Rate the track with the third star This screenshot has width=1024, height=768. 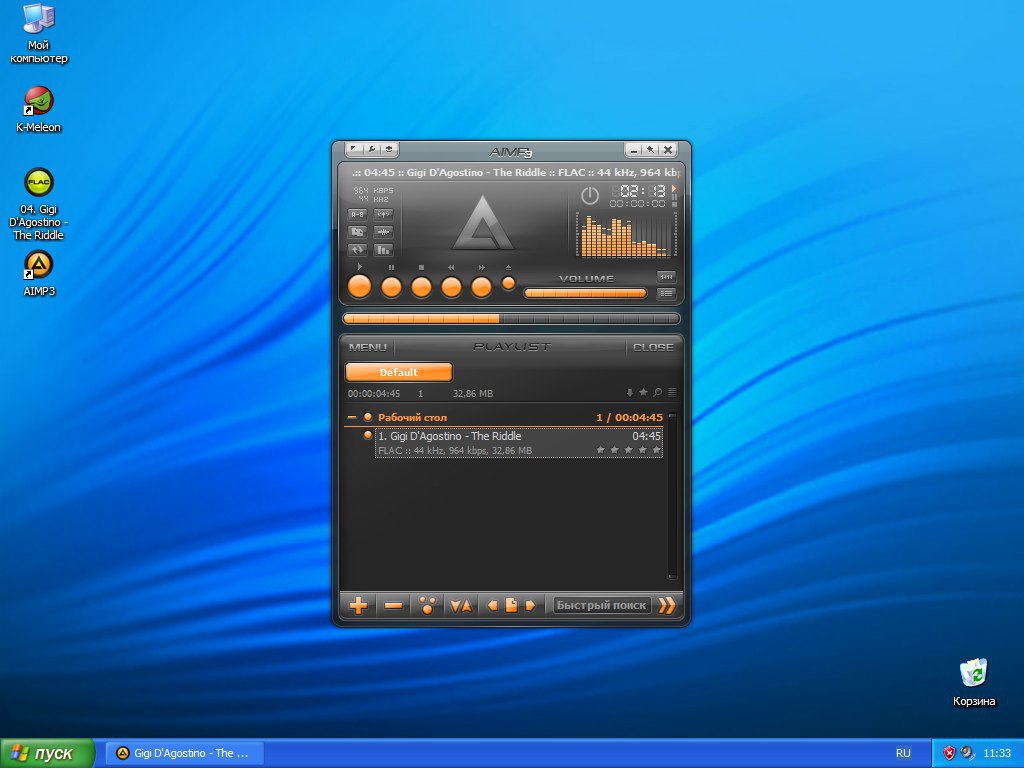click(628, 450)
